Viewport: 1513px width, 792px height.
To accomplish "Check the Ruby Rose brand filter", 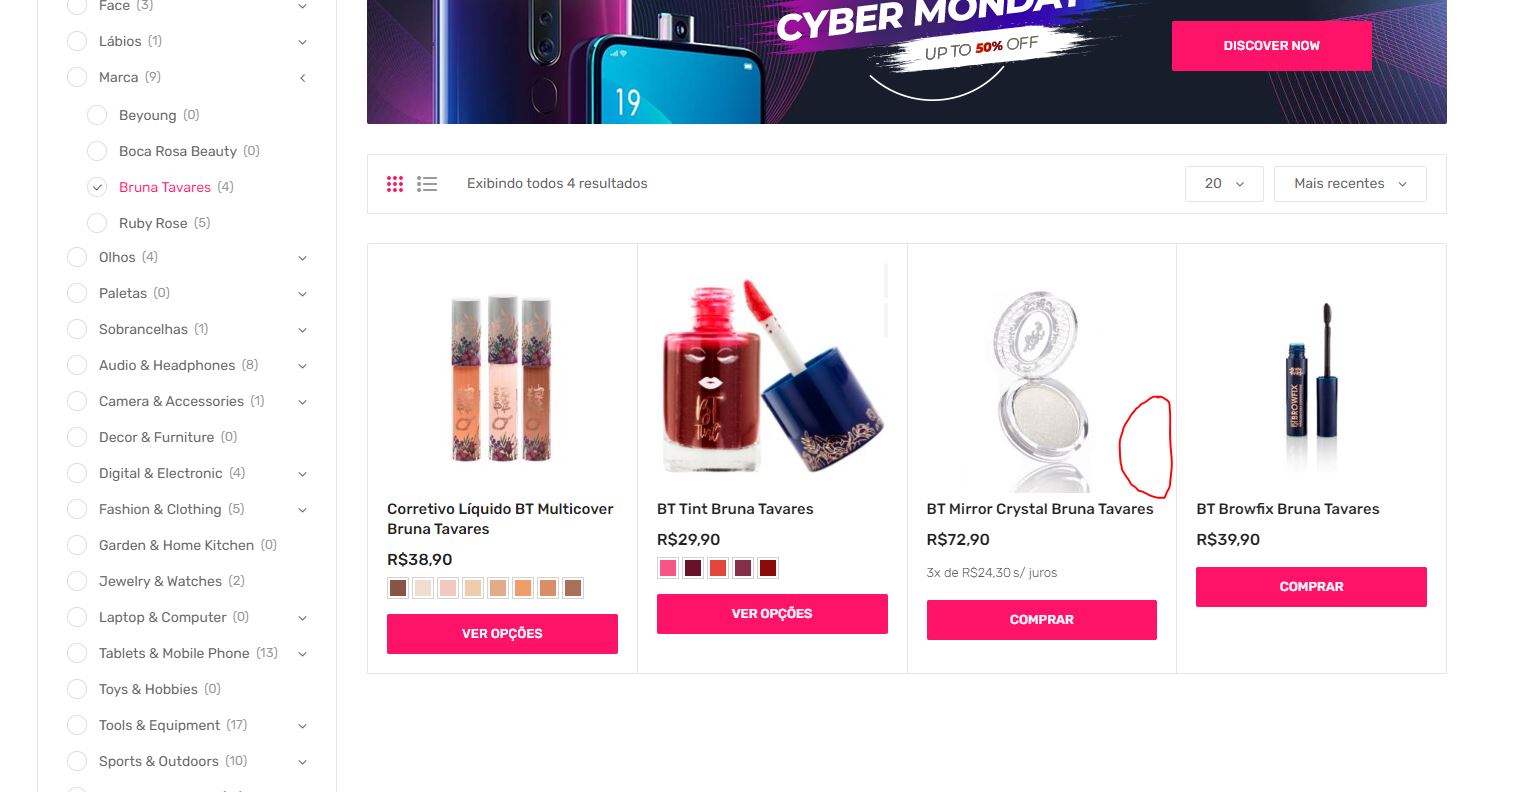I will pos(97,223).
